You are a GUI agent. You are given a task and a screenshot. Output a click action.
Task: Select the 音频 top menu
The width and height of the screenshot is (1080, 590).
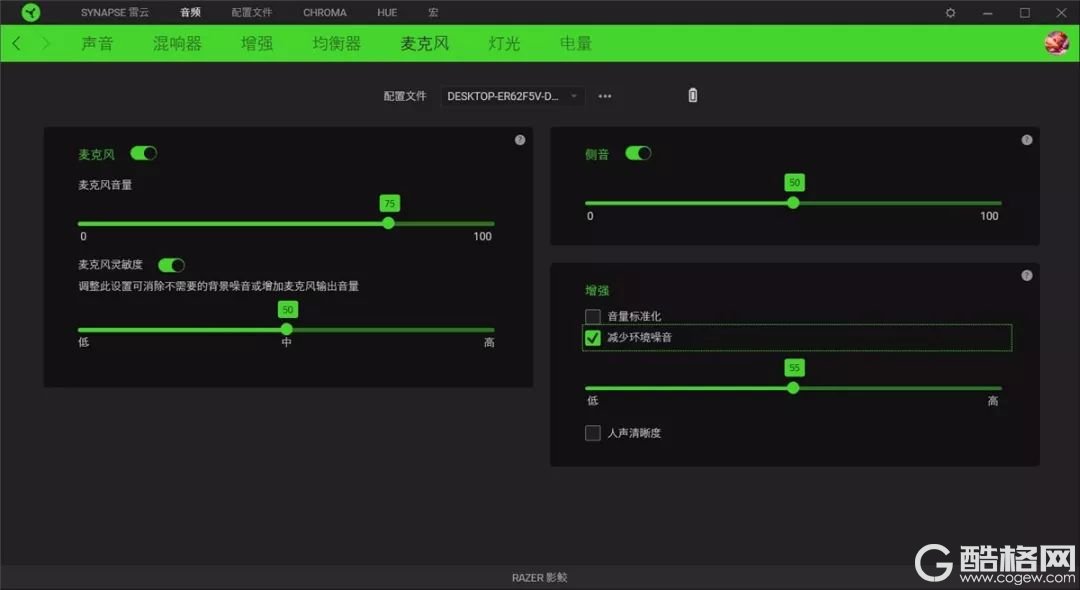[x=190, y=12]
